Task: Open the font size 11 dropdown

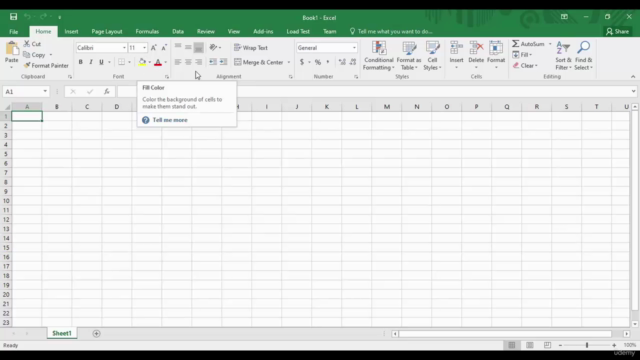Action: pos(144,48)
